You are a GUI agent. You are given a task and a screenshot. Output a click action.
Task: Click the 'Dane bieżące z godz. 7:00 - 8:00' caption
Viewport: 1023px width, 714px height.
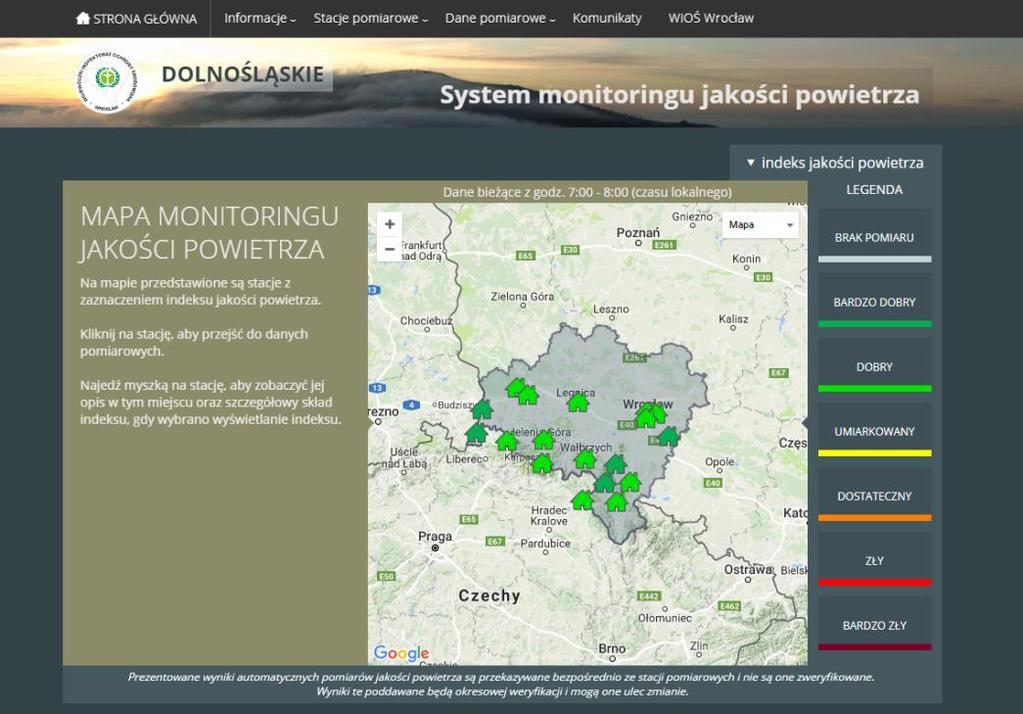pos(587,193)
